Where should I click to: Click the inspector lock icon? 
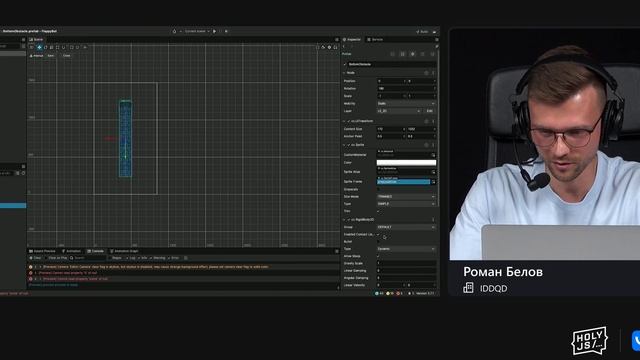(x=436, y=47)
